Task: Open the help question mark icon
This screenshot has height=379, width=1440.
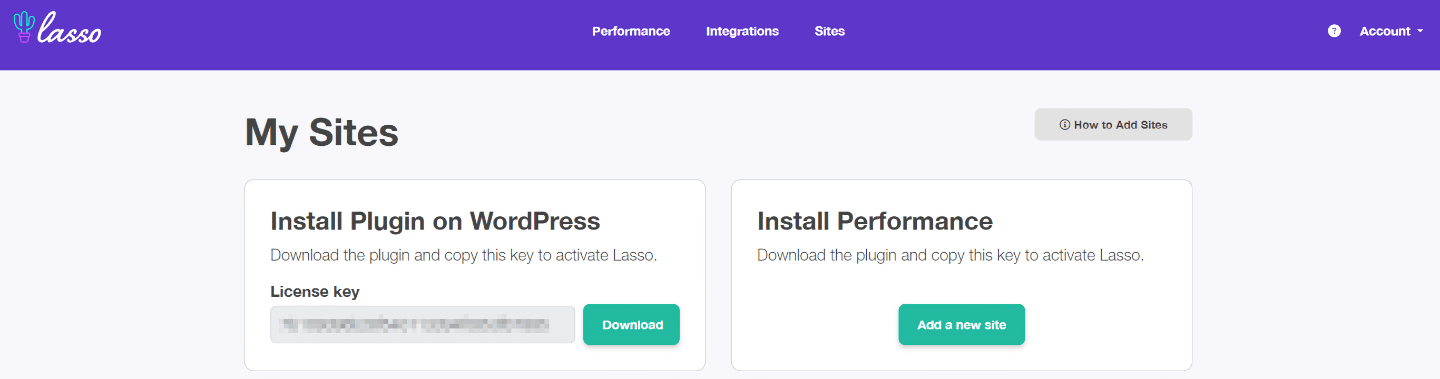Action: click(x=1334, y=31)
